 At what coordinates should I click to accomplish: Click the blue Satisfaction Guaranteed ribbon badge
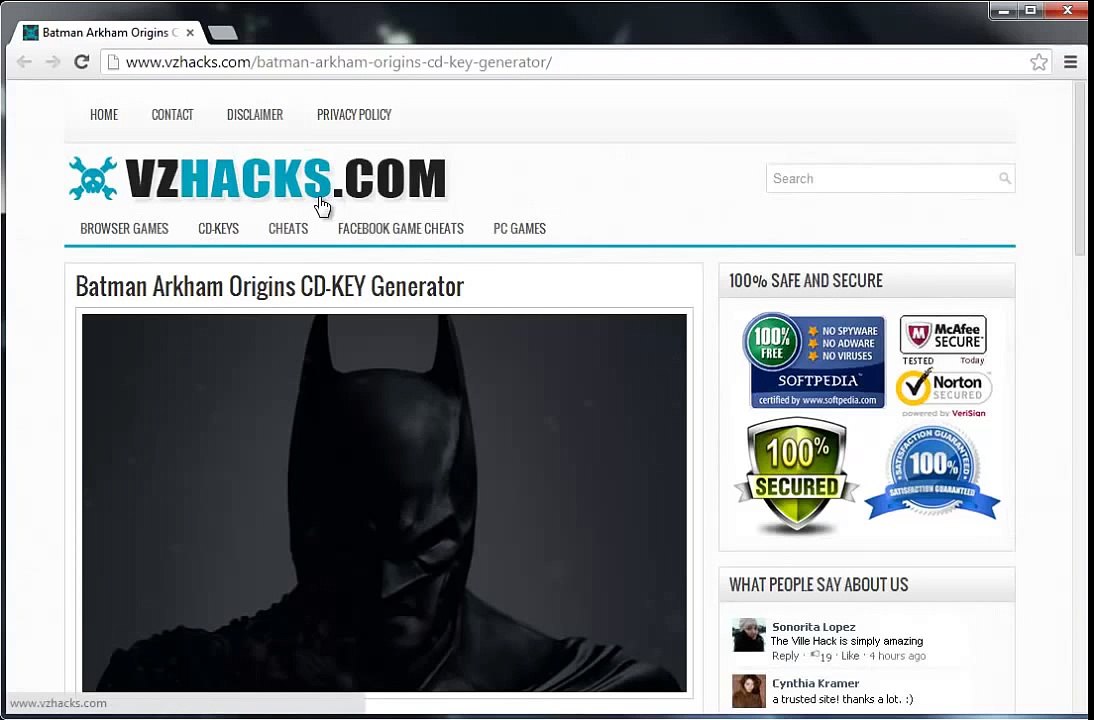click(933, 473)
